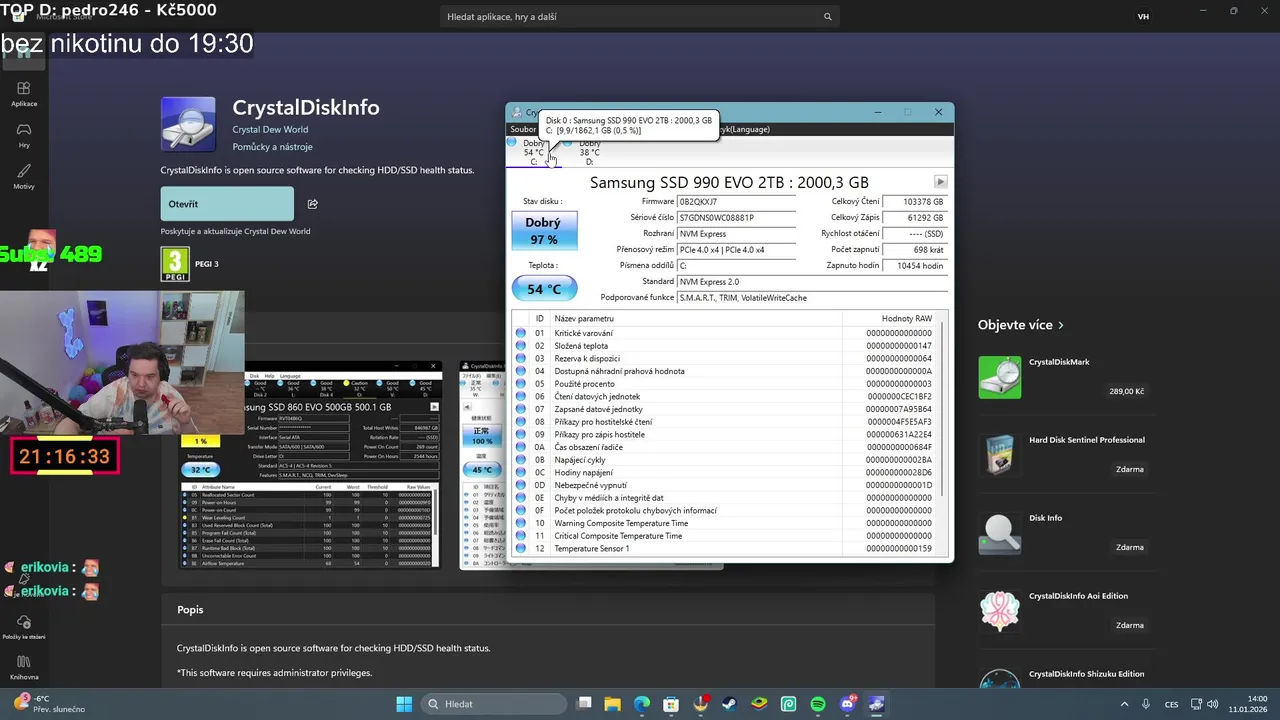The width and height of the screenshot is (1280, 720).
Task: Open the taskbar clock 14:00
Action: click(x=1248, y=704)
